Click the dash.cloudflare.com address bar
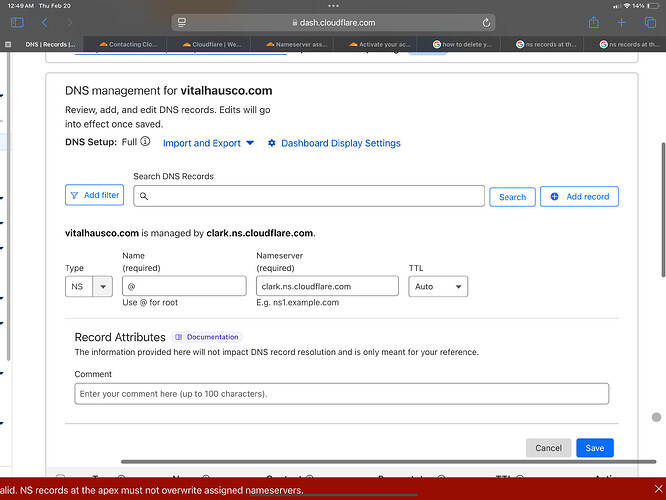666x500 pixels. coord(333,23)
